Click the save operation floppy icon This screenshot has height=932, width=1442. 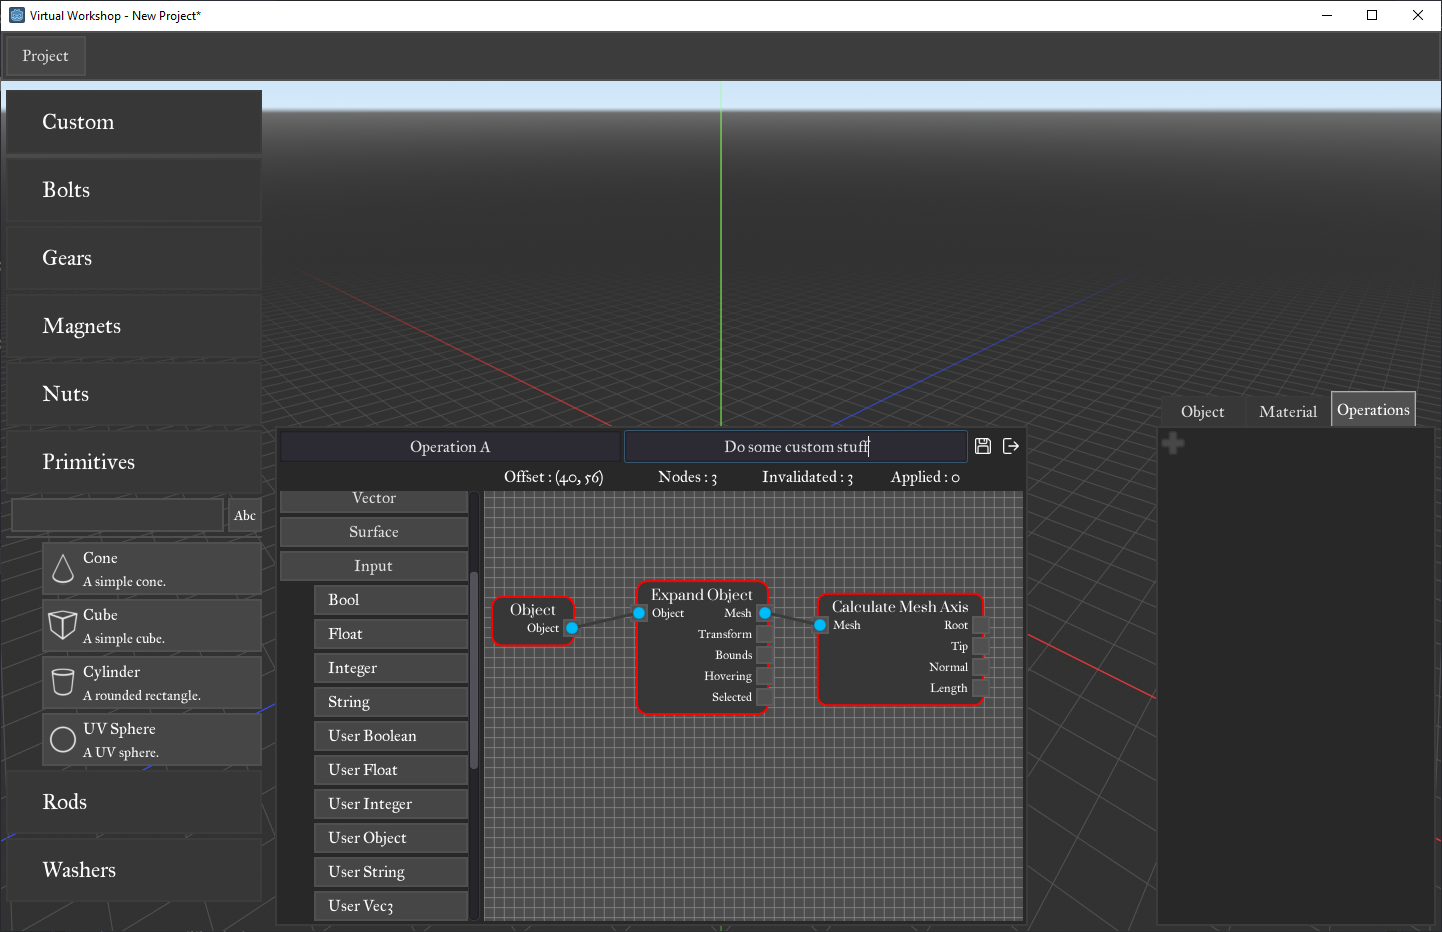[983, 446]
